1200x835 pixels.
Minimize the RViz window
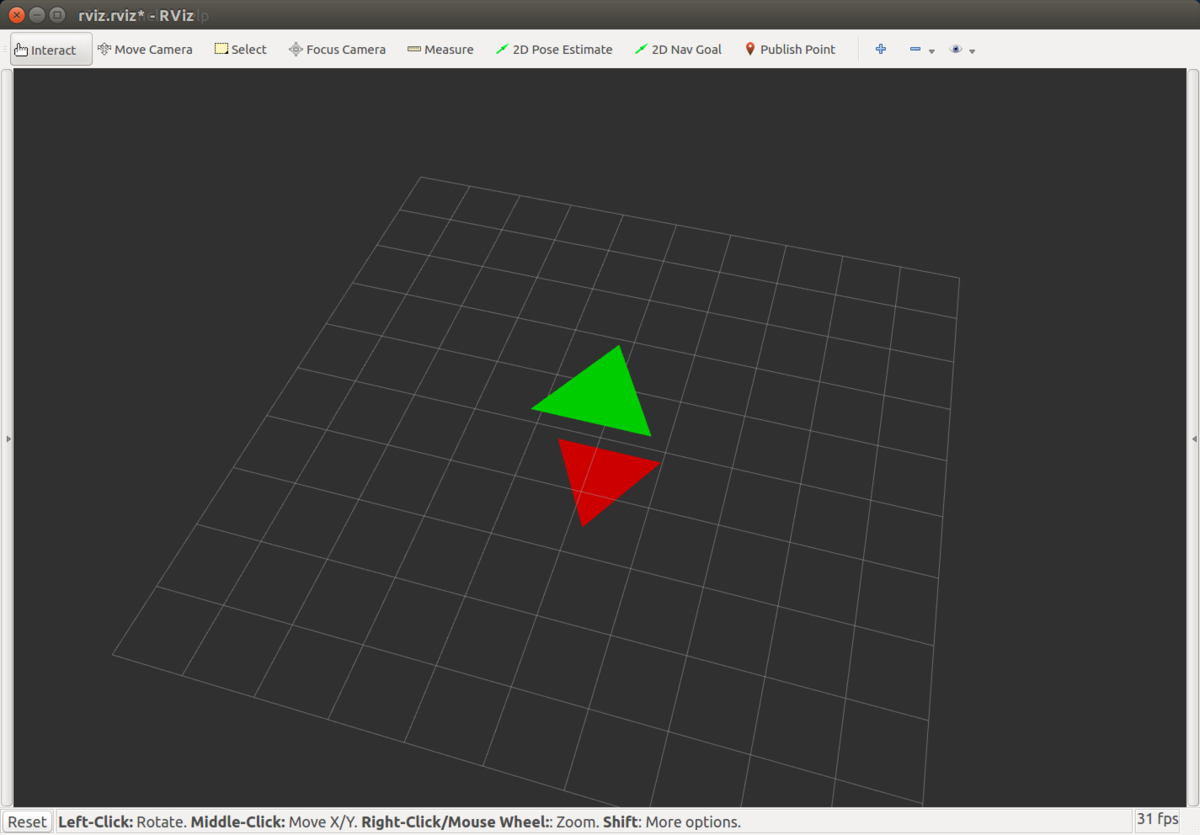click(37, 15)
